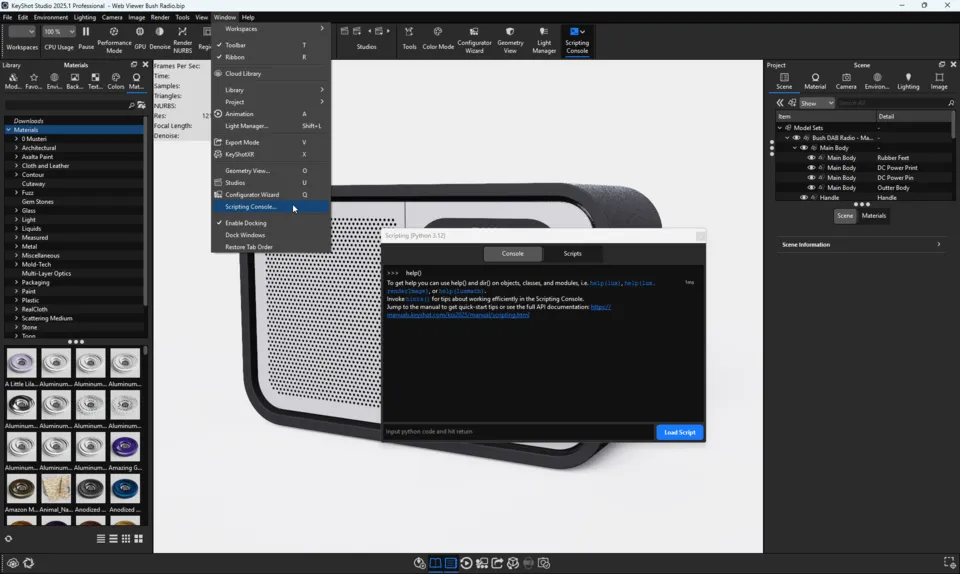The width and height of the screenshot is (960, 574).
Task: Choose Cloud Library from Window menu
Action: click(x=269, y=73)
